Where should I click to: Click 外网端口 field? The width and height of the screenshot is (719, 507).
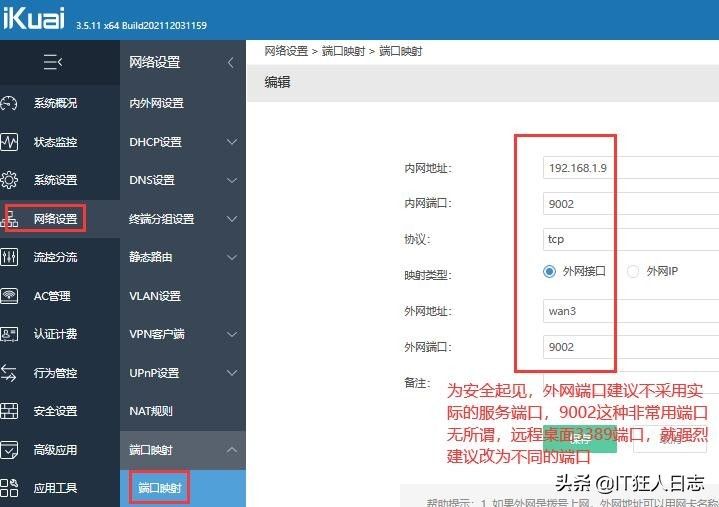click(631, 347)
